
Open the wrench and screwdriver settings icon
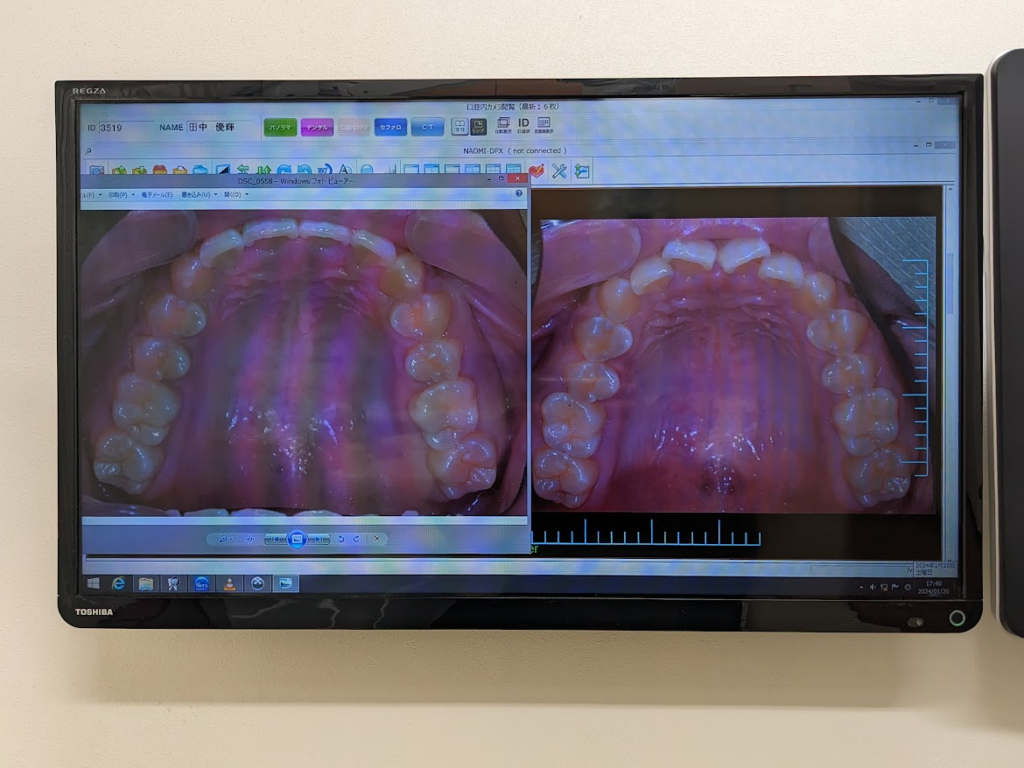click(x=559, y=171)
